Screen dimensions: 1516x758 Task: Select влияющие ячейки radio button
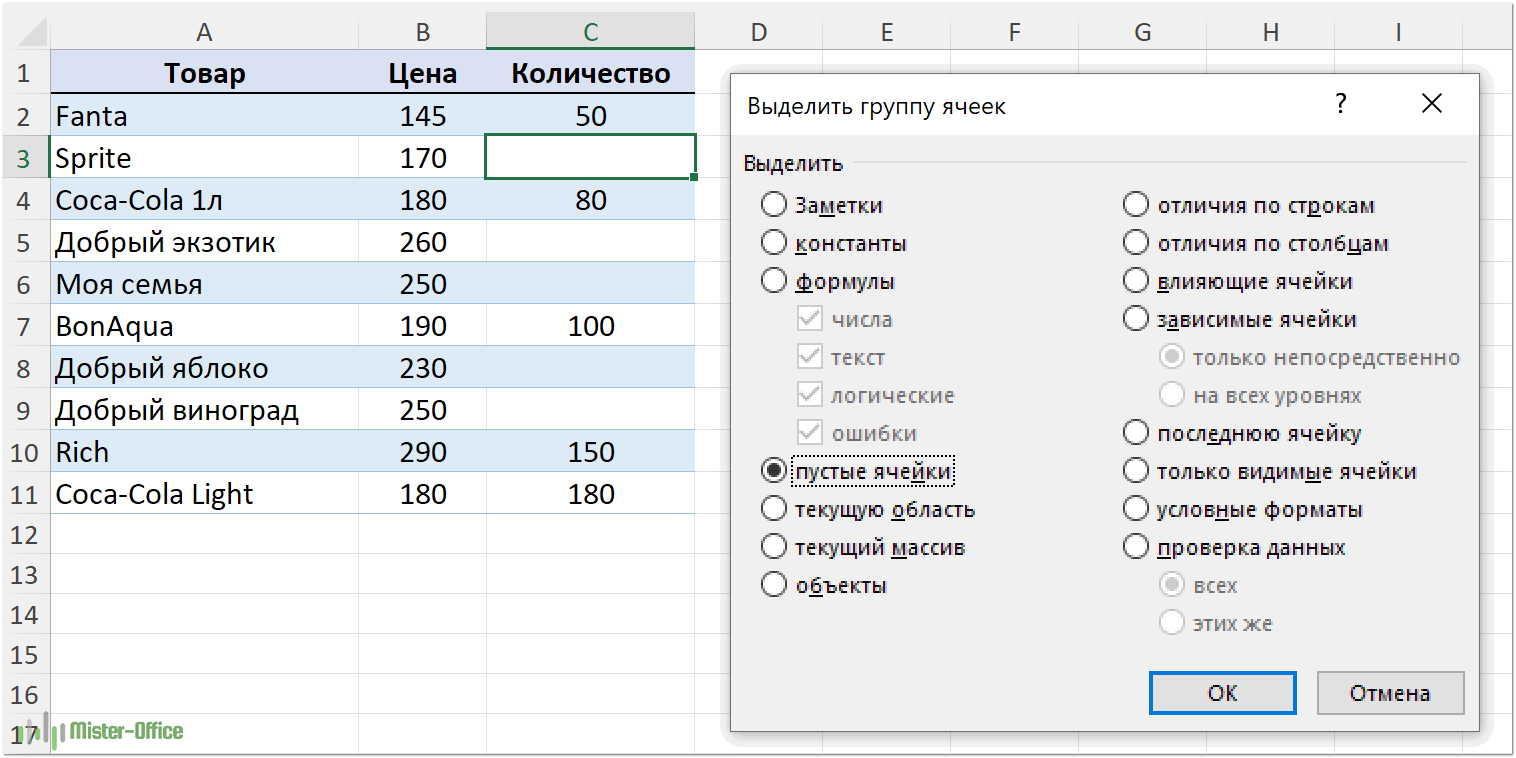1136,281
